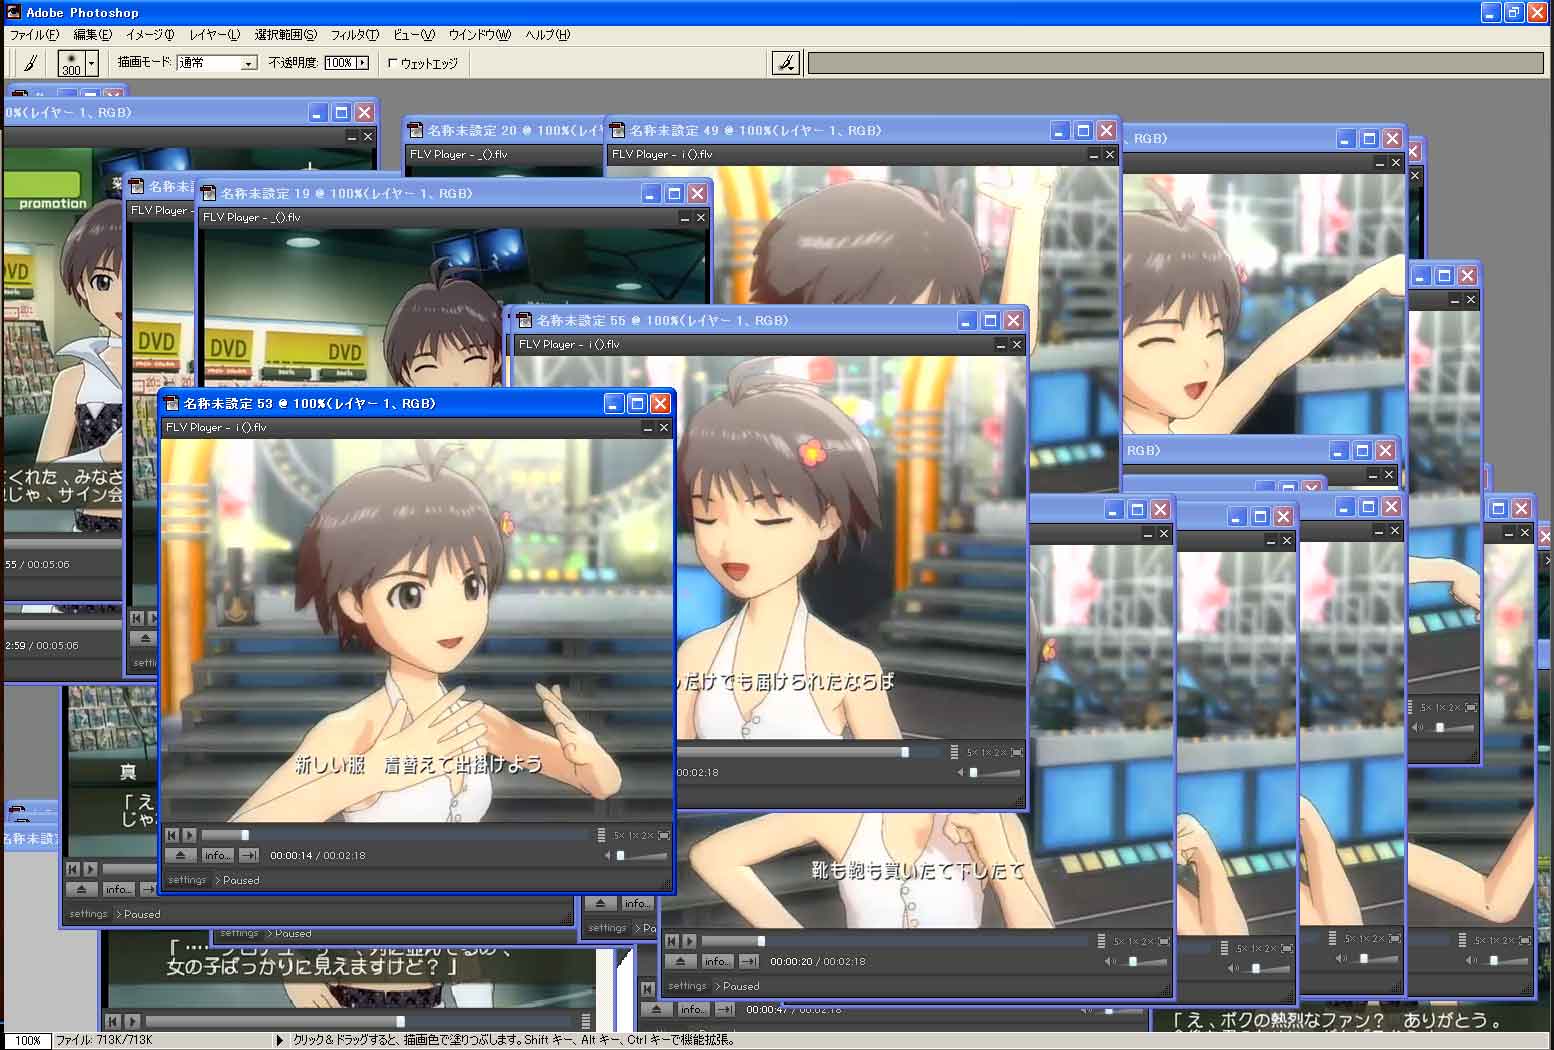Click the eject/open file icon in 名称未設定 53 player
Viewport: 1554px width, 1050px height.
point(180,855)
